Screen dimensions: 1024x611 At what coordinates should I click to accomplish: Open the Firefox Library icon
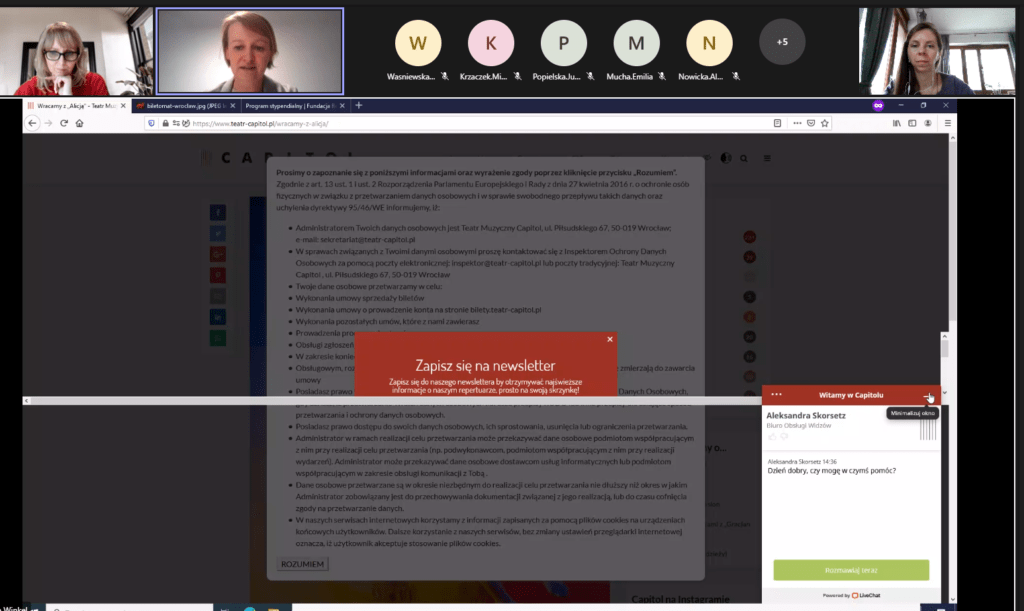pos(897,123)
